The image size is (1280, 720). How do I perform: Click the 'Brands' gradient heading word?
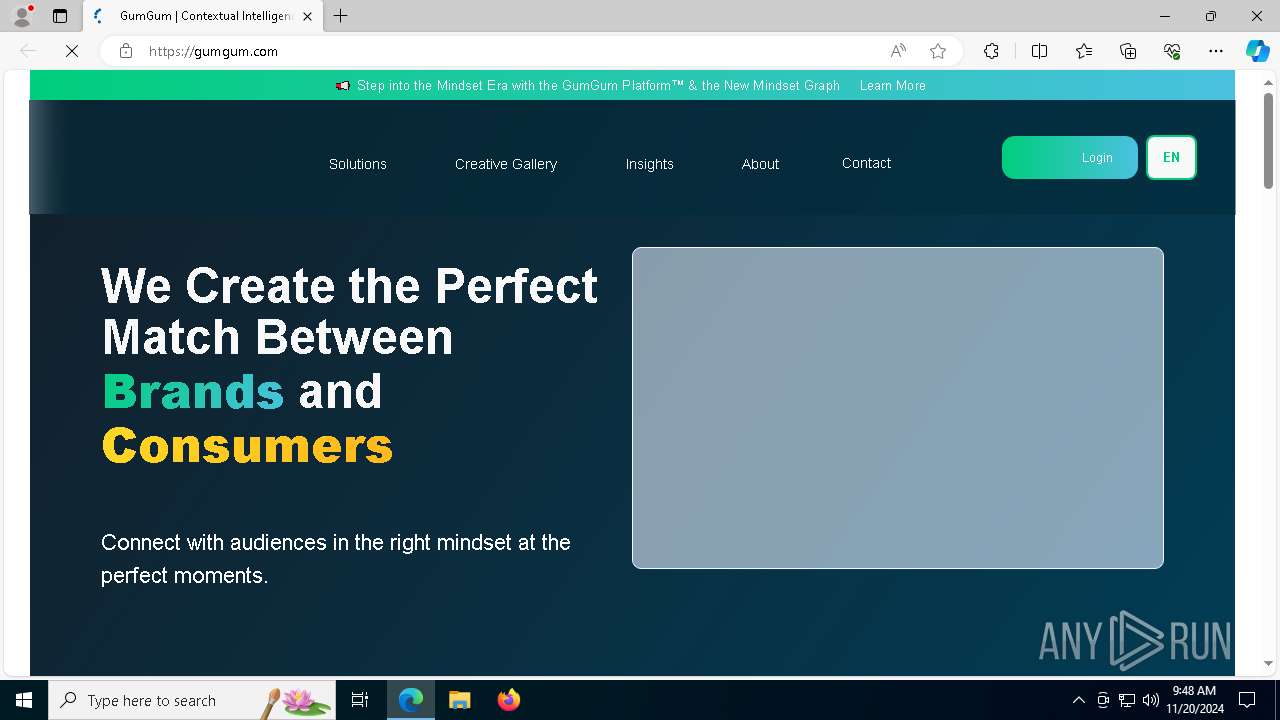click(x=193, y=391)
